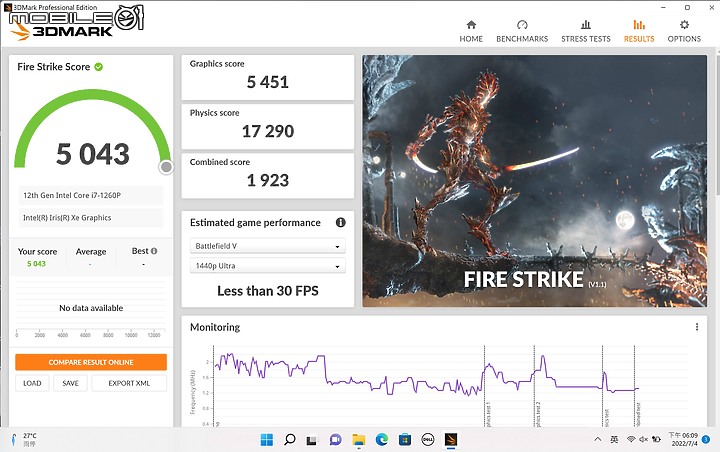Click COMPARE RESULT ONLINE button
This screenshot has height=452, width=720.
(91, 362)
